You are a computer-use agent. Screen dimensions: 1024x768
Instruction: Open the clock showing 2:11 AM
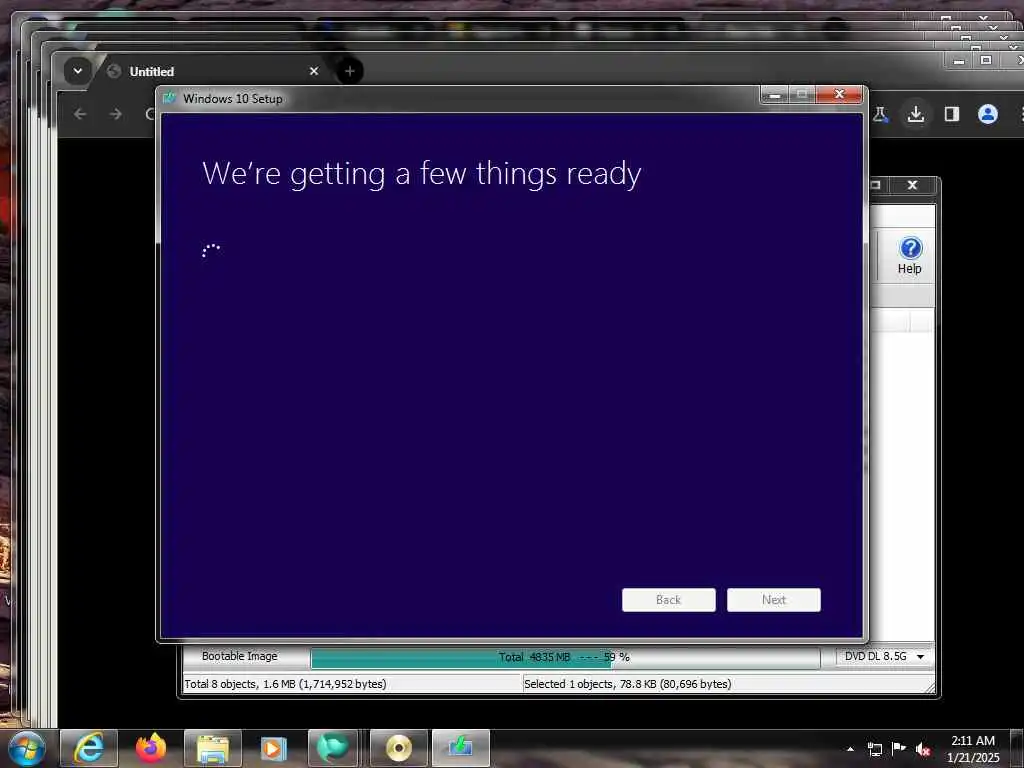973,749
